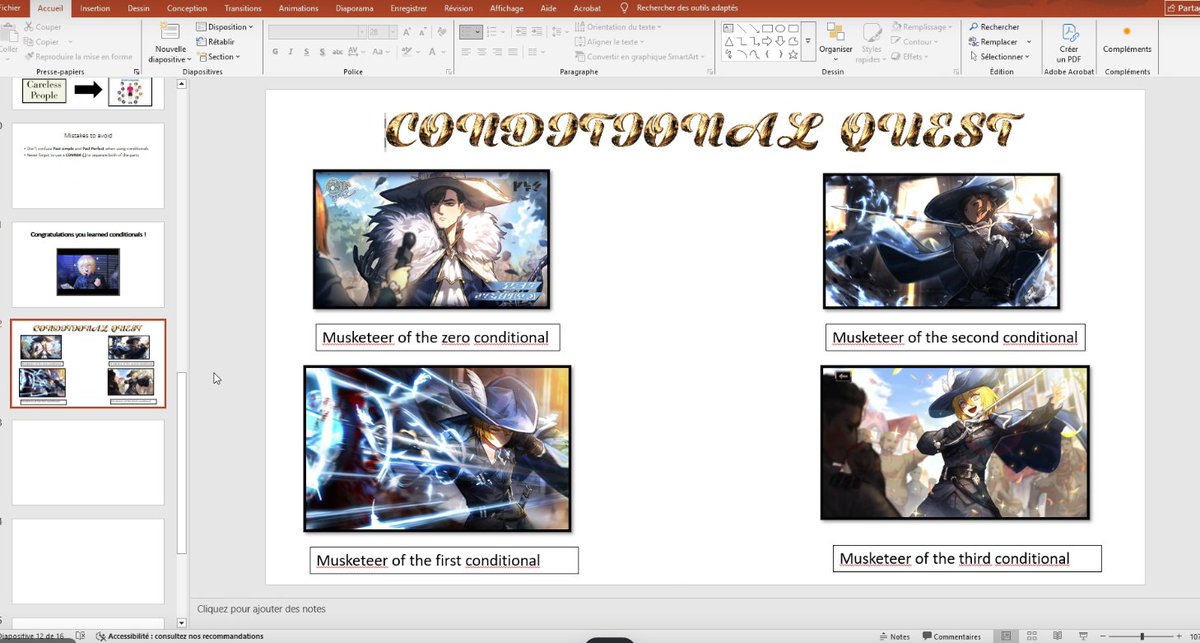The width and height of the screenshot is (1200, 643).
Task: Open the Fichier menu
Action: 10,8
